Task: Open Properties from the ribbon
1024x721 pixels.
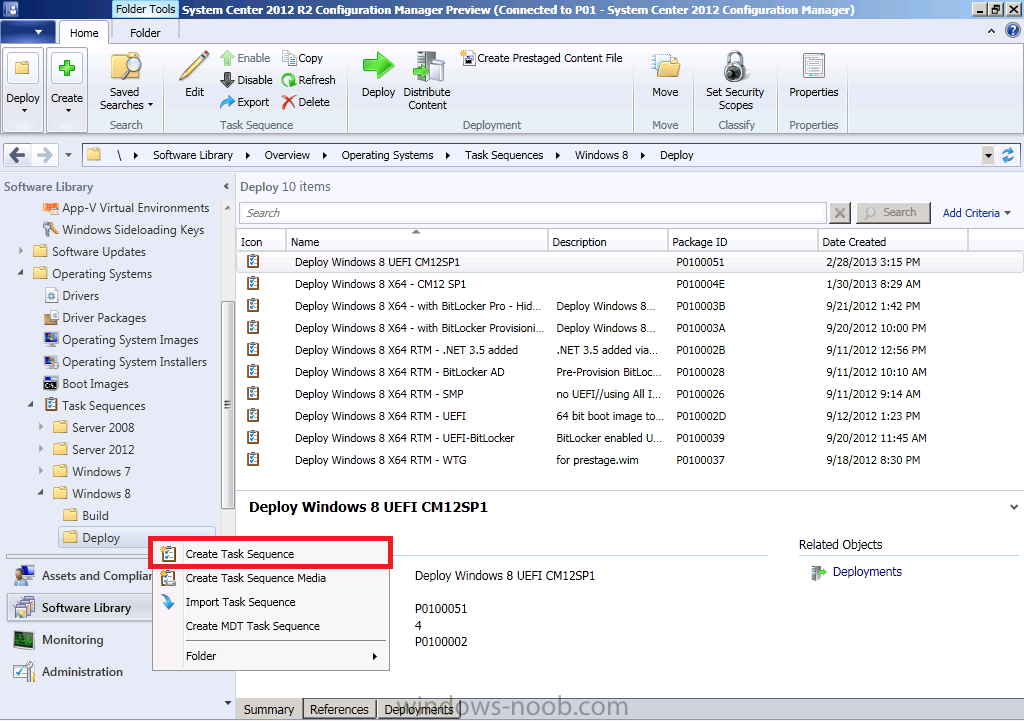Action: 813,74
